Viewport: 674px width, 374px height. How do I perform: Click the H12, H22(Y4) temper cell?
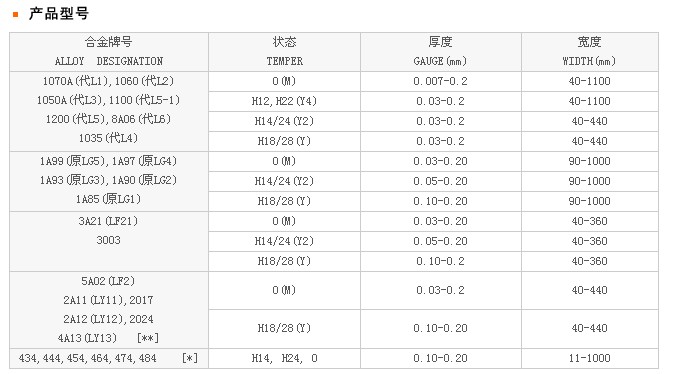[284, 101]
